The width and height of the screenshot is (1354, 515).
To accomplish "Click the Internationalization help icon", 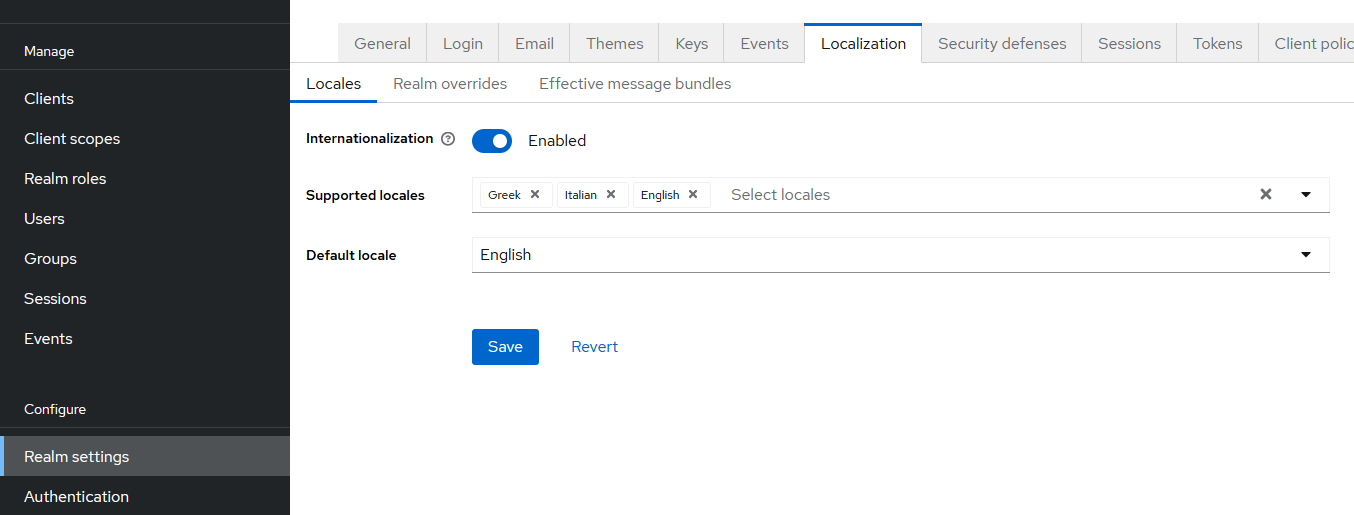I will [448, 139].
